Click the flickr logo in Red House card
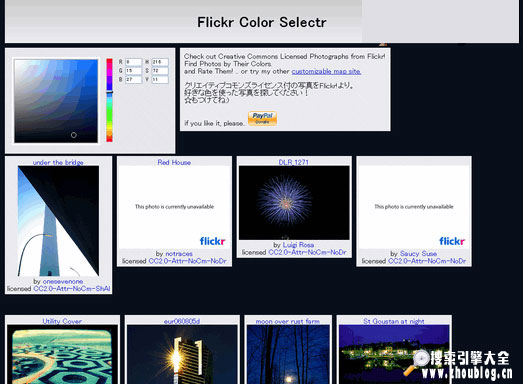The image size is (523, 384). (212, 241)
